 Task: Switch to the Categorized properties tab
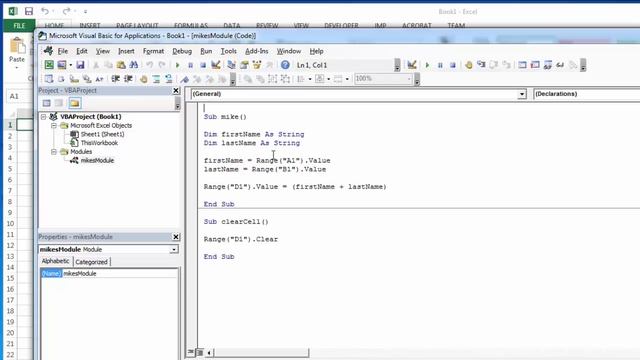click(91, 262)
